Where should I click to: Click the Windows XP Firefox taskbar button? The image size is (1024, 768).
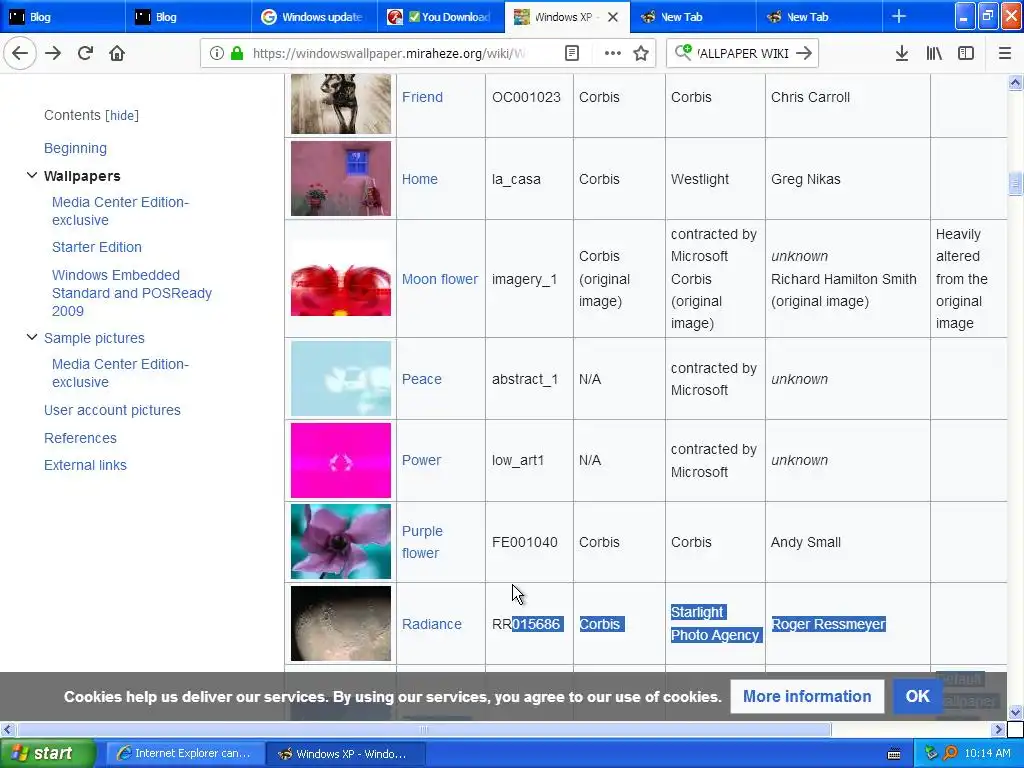tap(346, 754)
